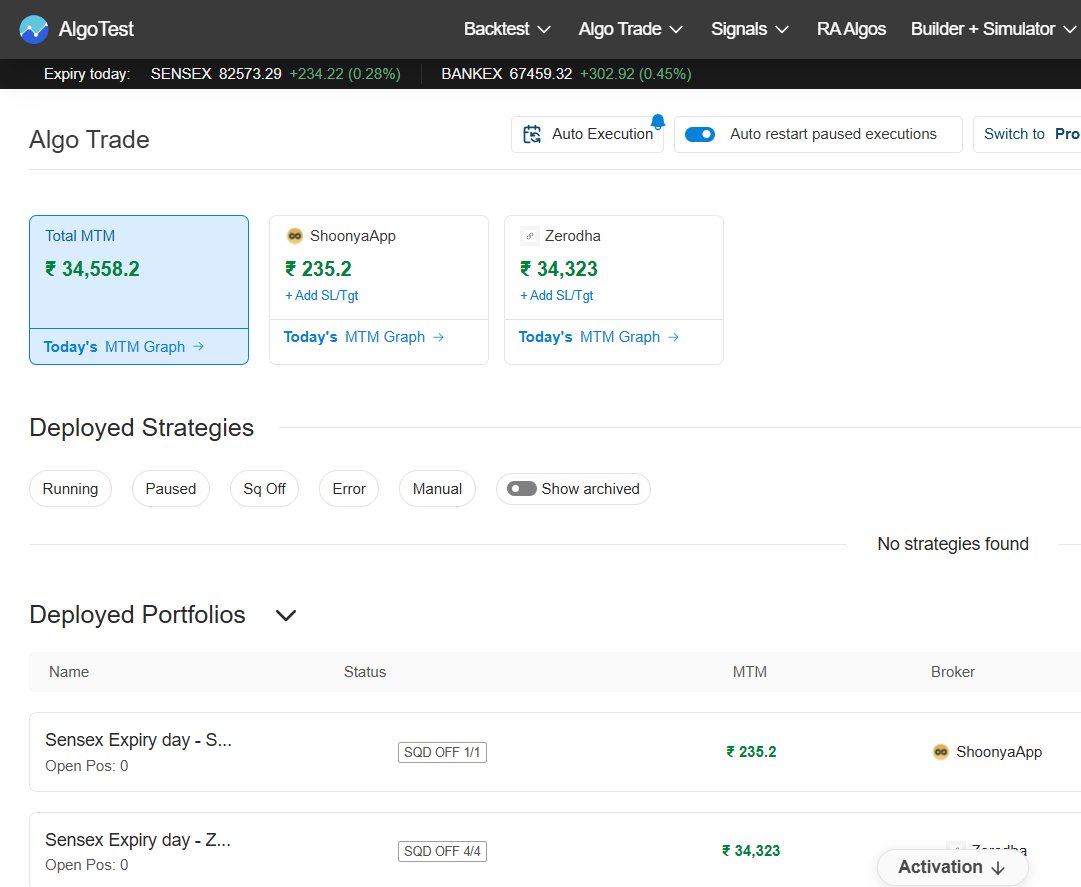Collapse the Deployed Portfolios section

[x=285, y=616]
